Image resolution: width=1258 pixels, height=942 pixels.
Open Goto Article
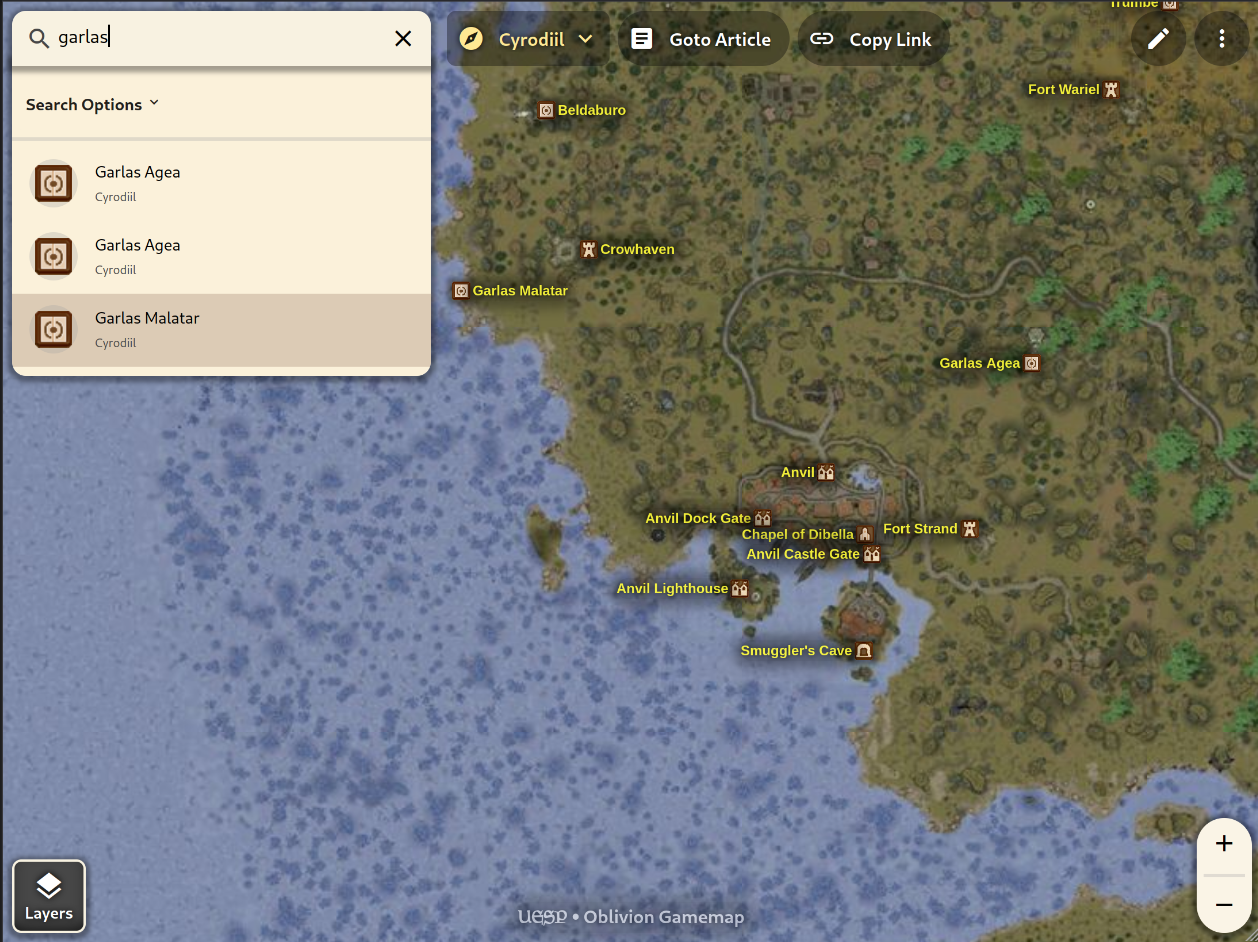click(x=702, y=39)
